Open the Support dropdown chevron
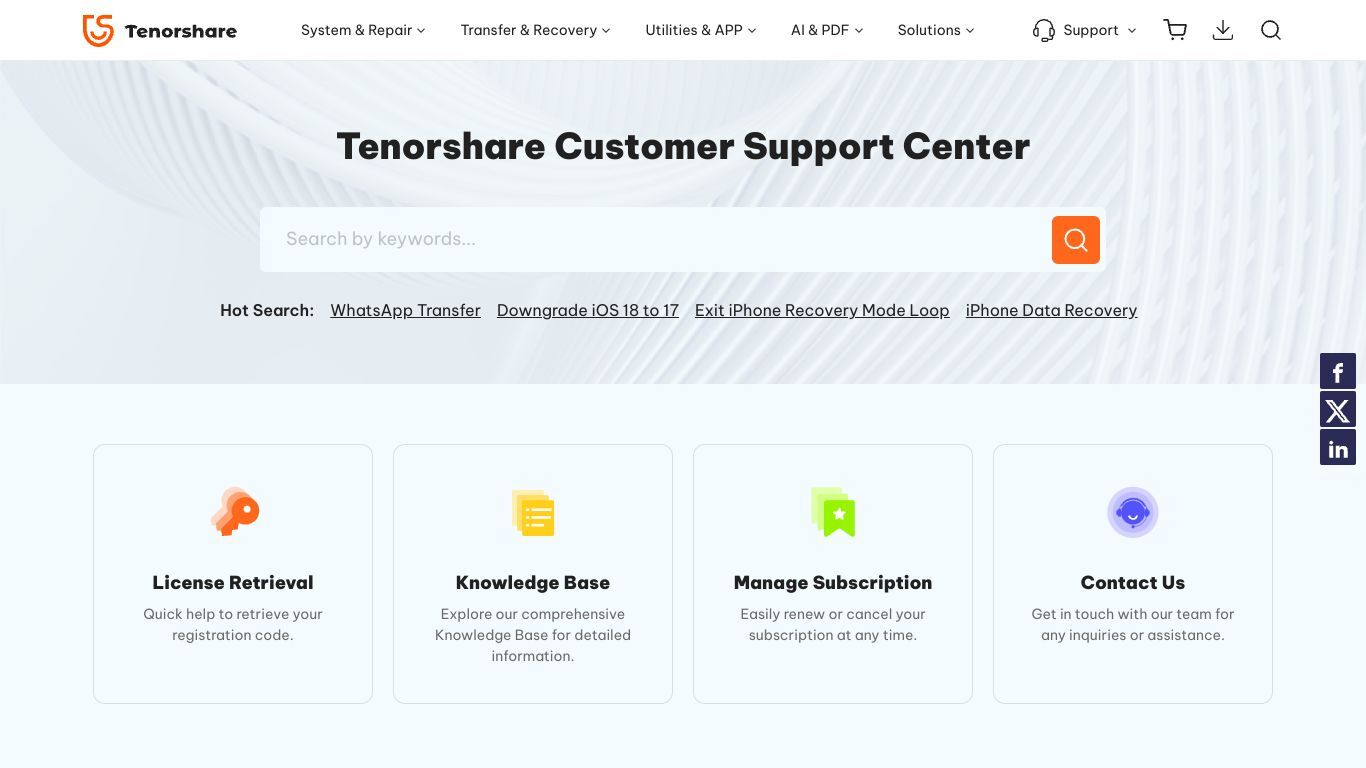Viewport: 1366px width, 768px height. click(x=1132, y=31)
